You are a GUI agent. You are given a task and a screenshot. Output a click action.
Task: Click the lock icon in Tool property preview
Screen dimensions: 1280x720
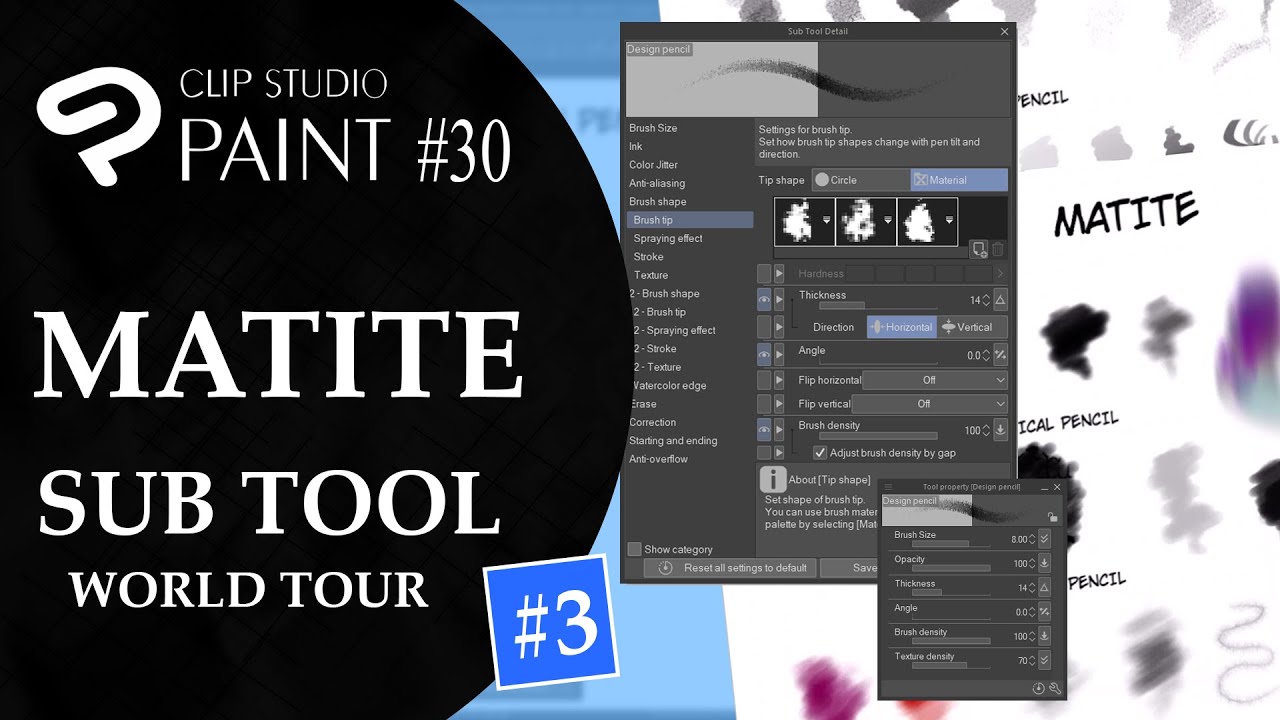1051,516
